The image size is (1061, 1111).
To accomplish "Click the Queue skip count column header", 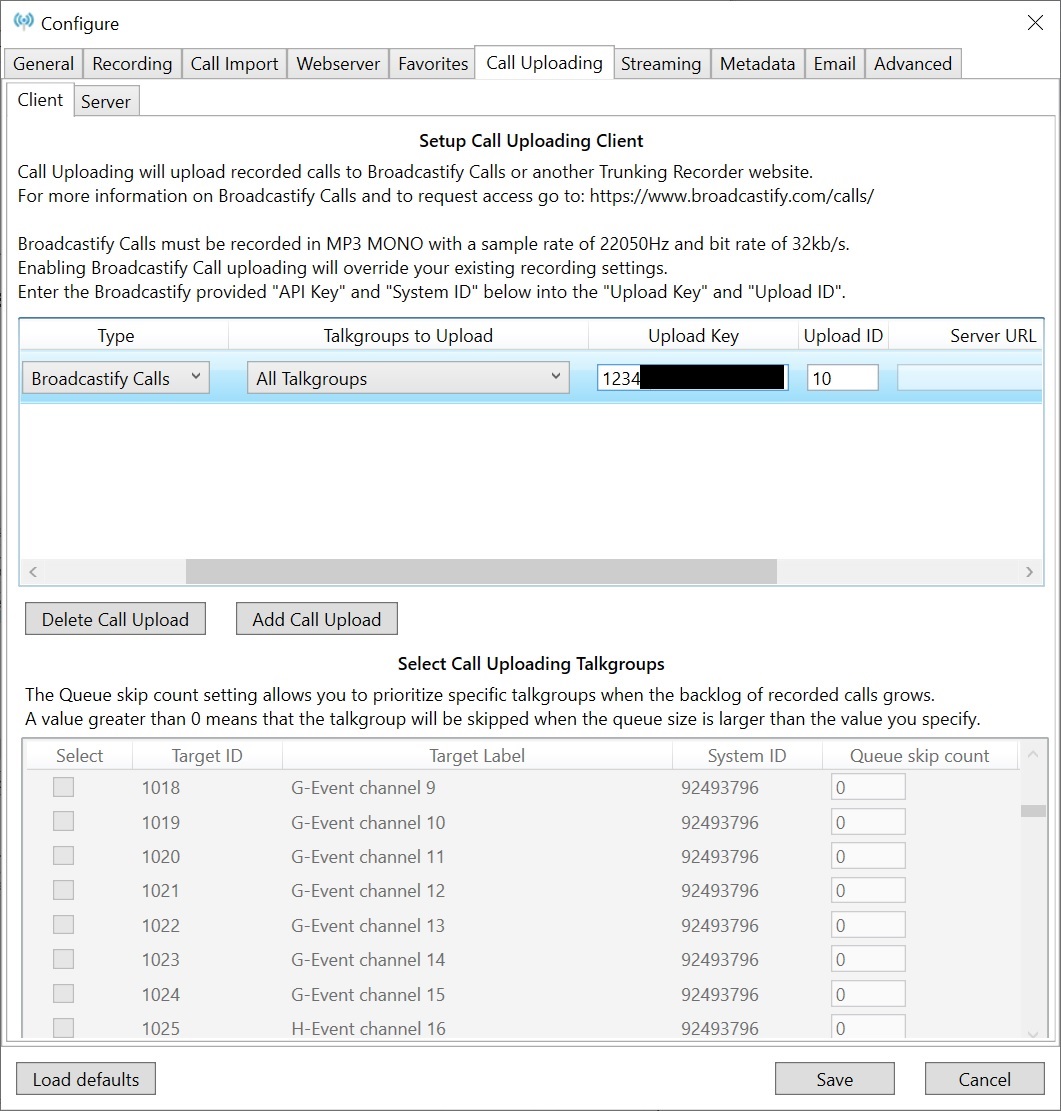I will [919, 755].
